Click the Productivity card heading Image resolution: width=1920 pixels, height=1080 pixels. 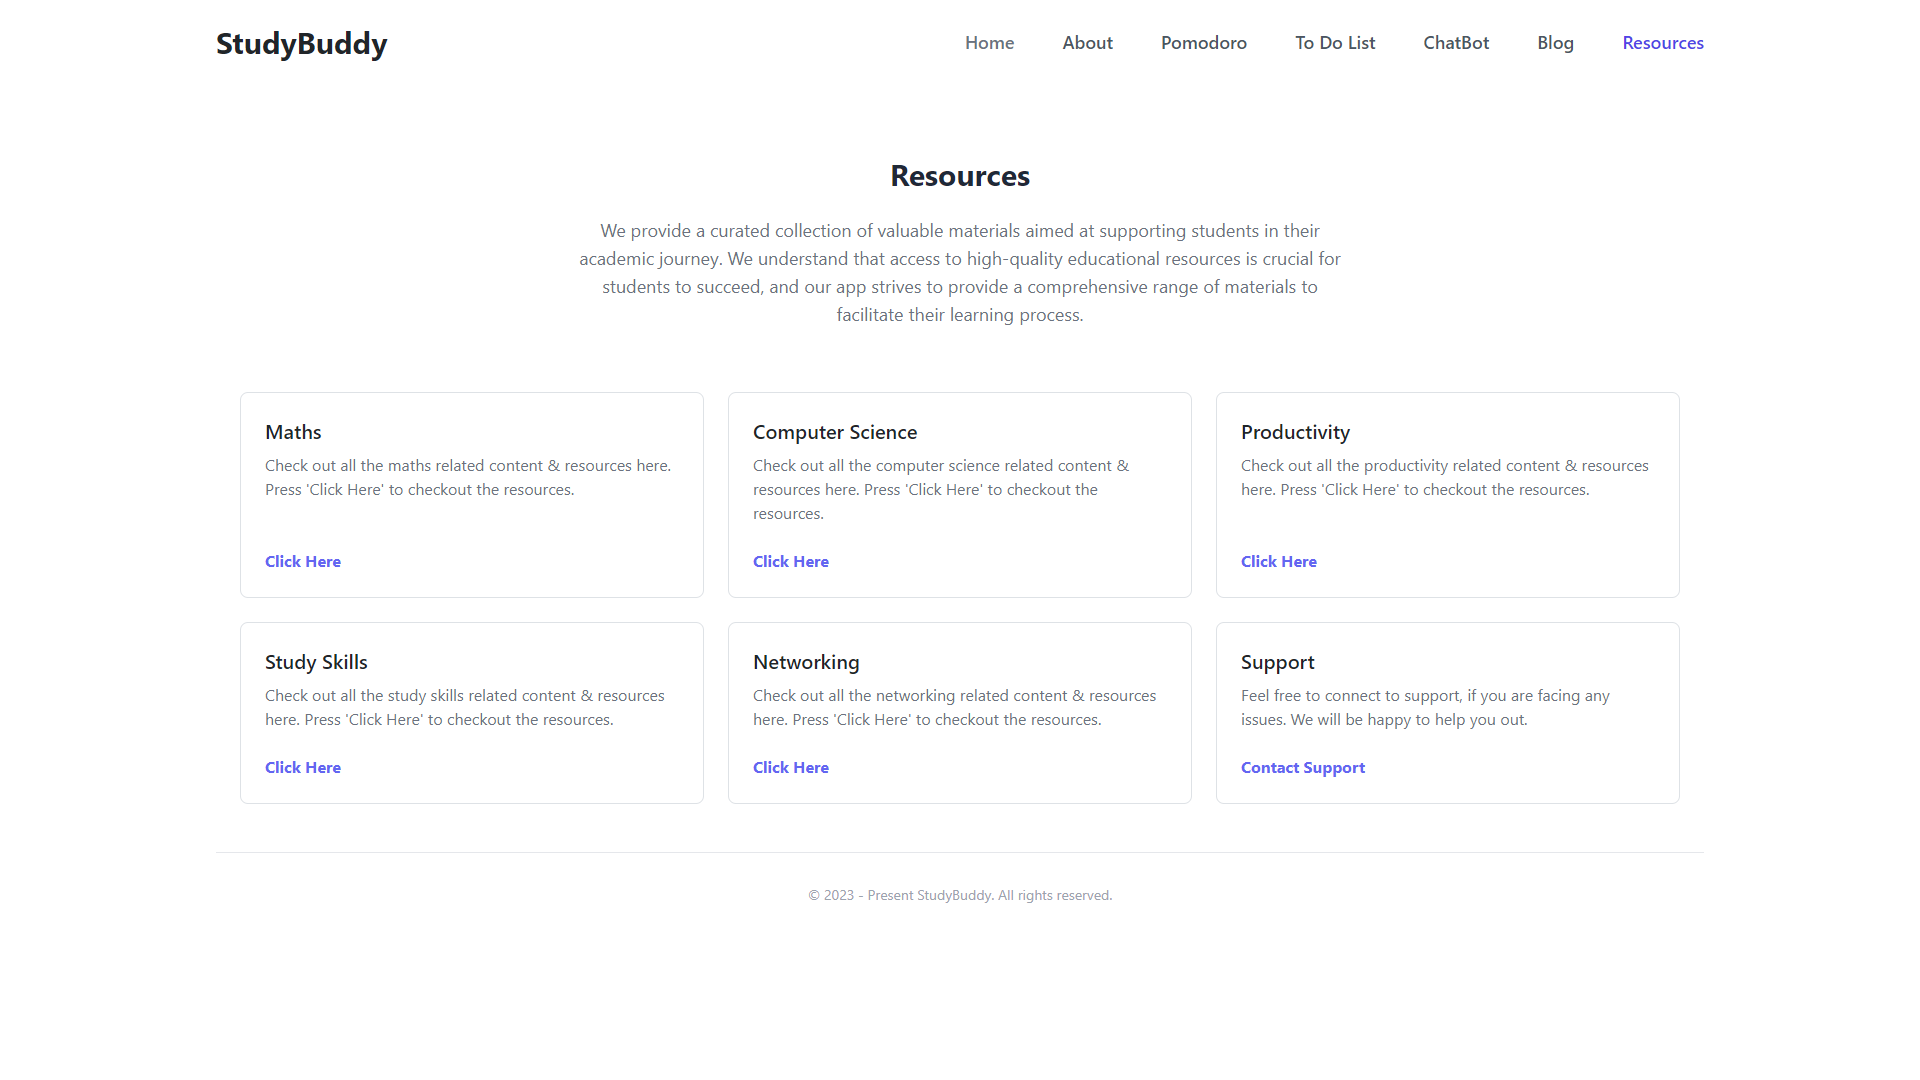pyautogui.click(x=1295, y=432)
